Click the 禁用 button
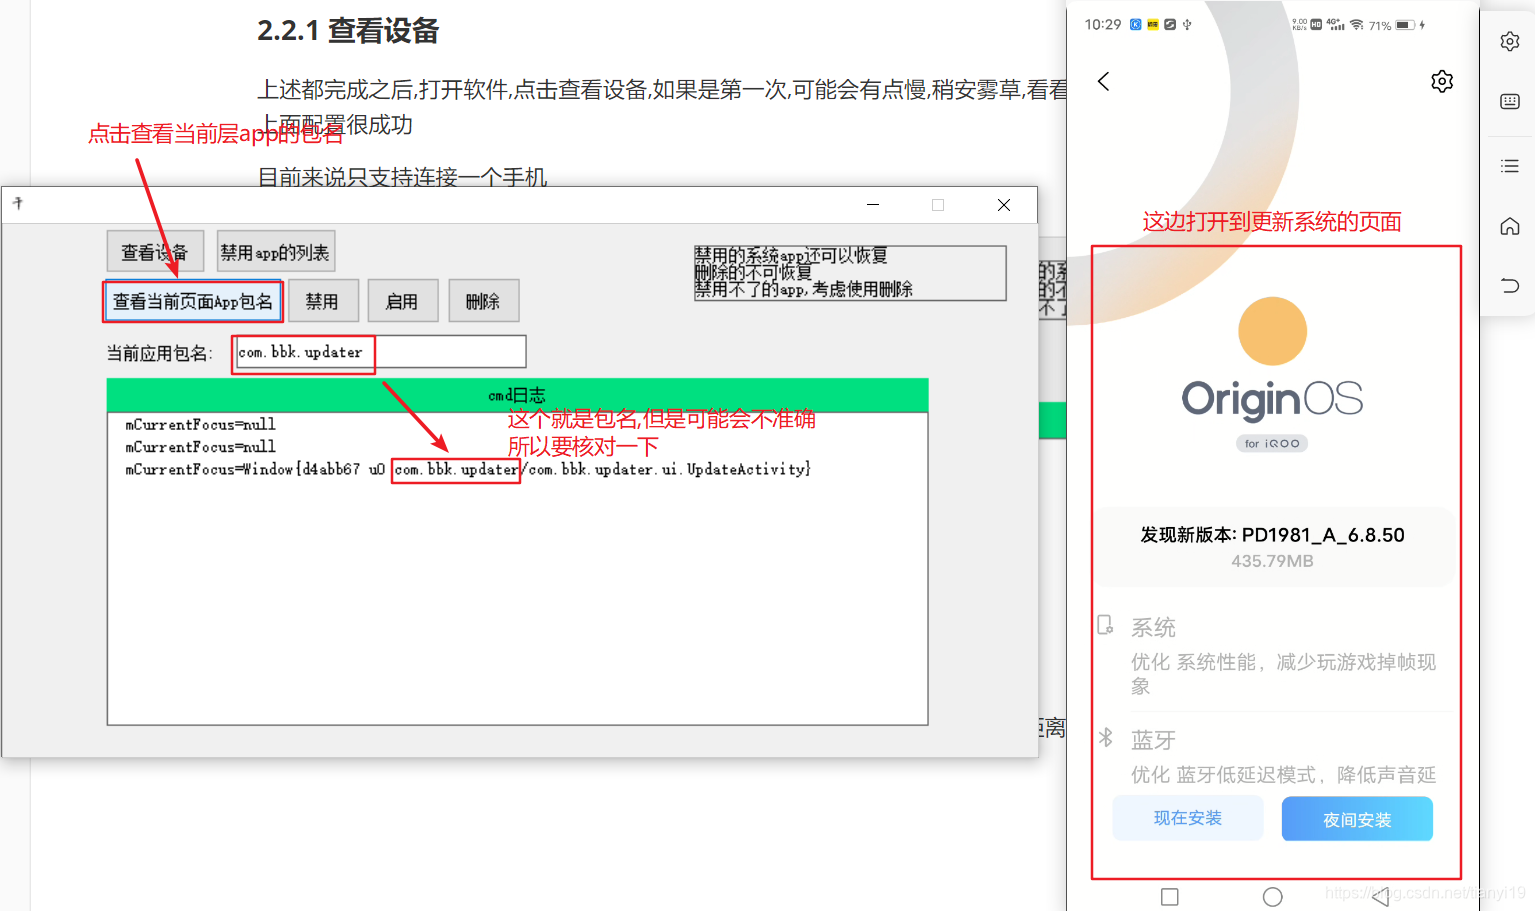This screenshot has height=911, width=1535. point(322,301)
